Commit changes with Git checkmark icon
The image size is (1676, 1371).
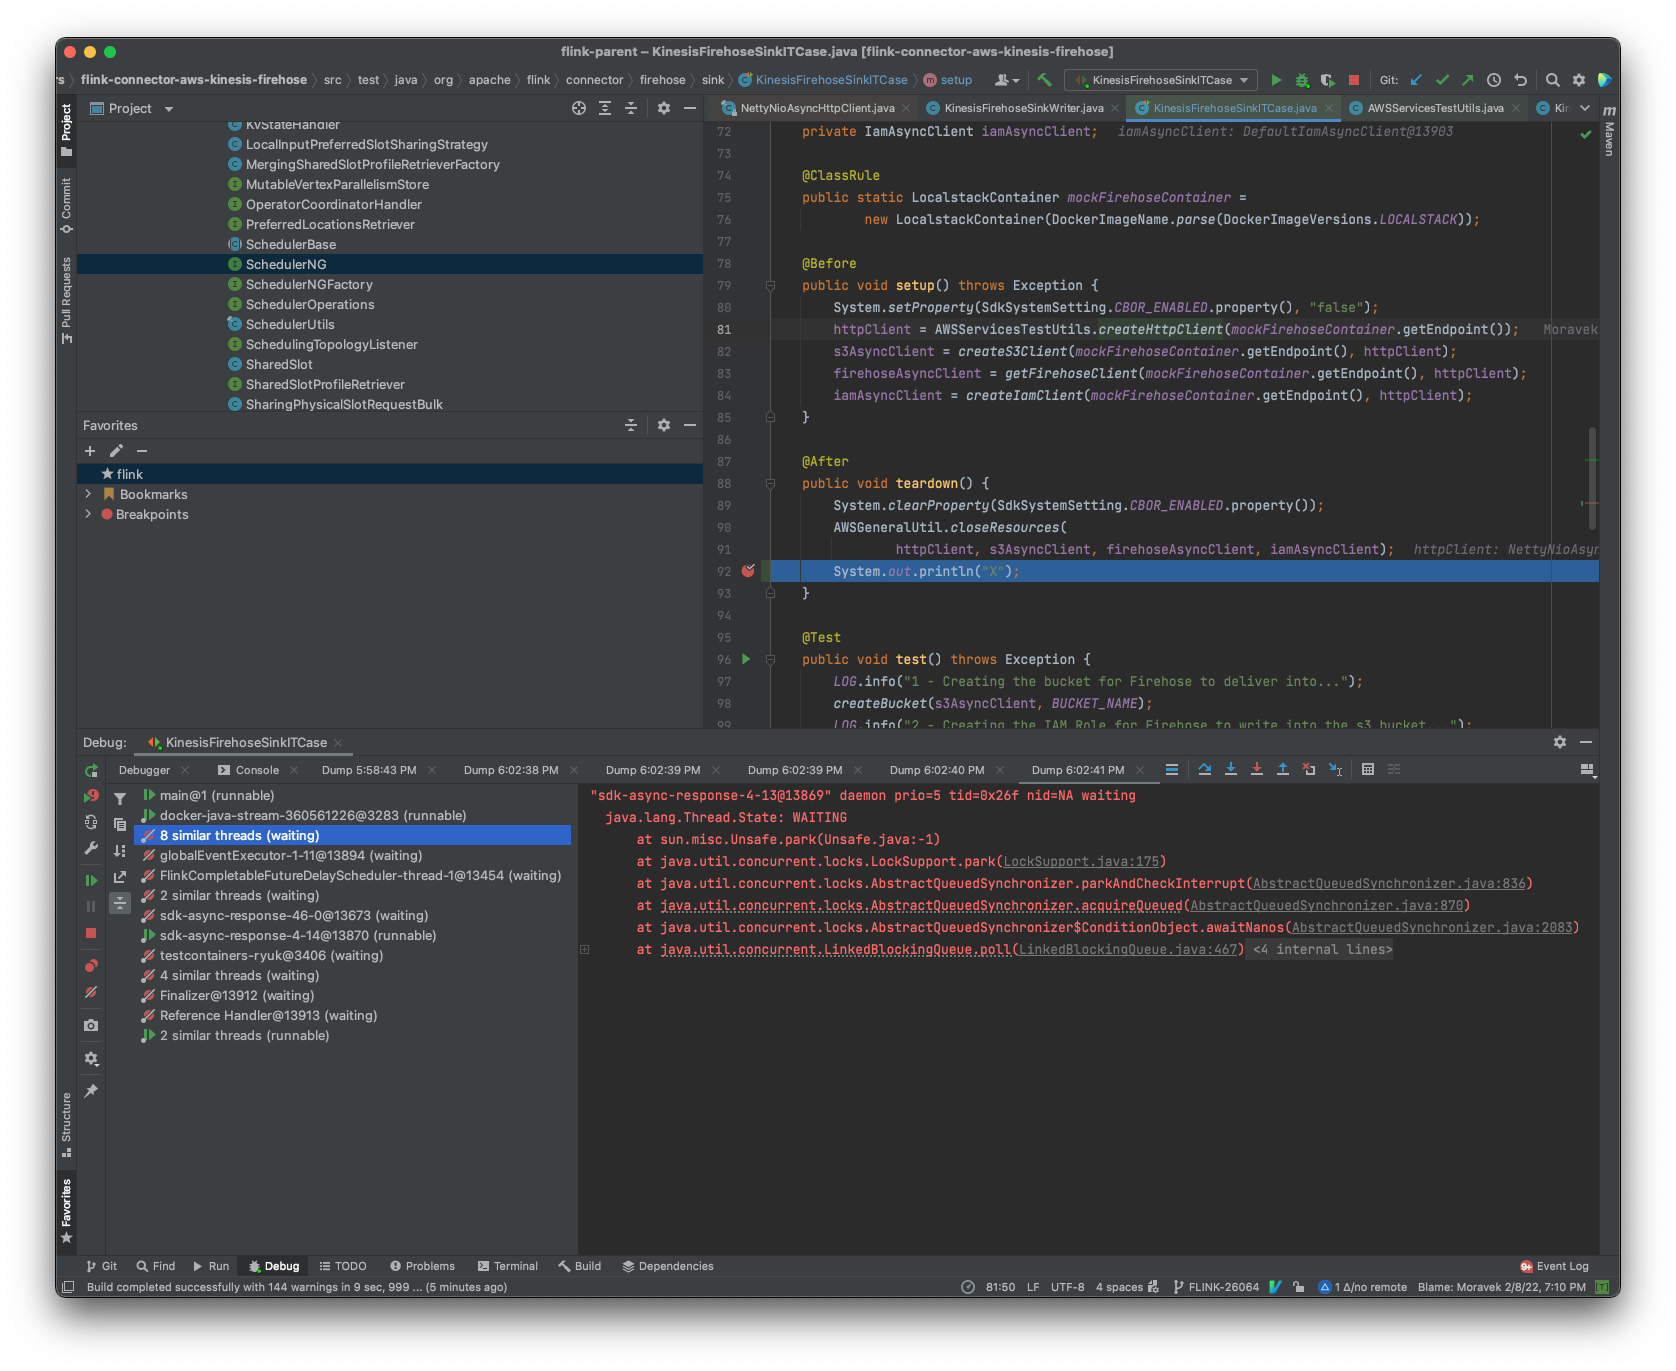pyautogui.click(x=1442, y=80)
